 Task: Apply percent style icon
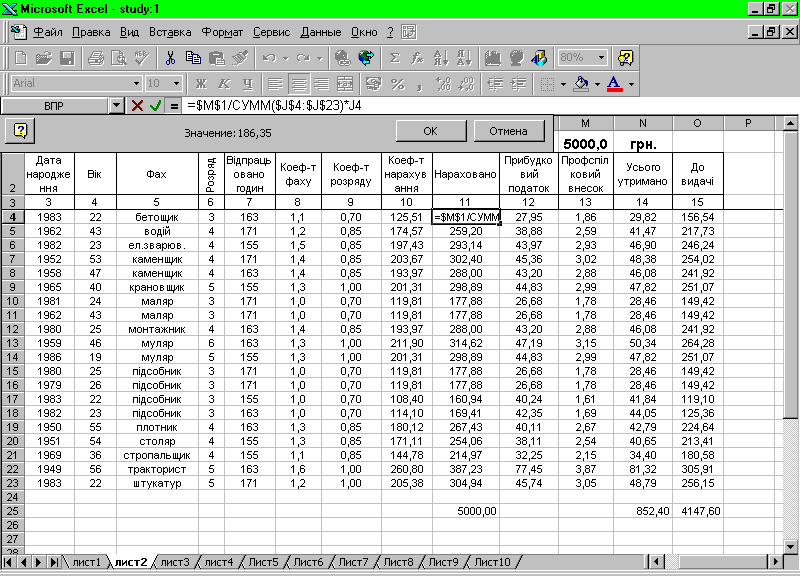(x=397, y=84)
